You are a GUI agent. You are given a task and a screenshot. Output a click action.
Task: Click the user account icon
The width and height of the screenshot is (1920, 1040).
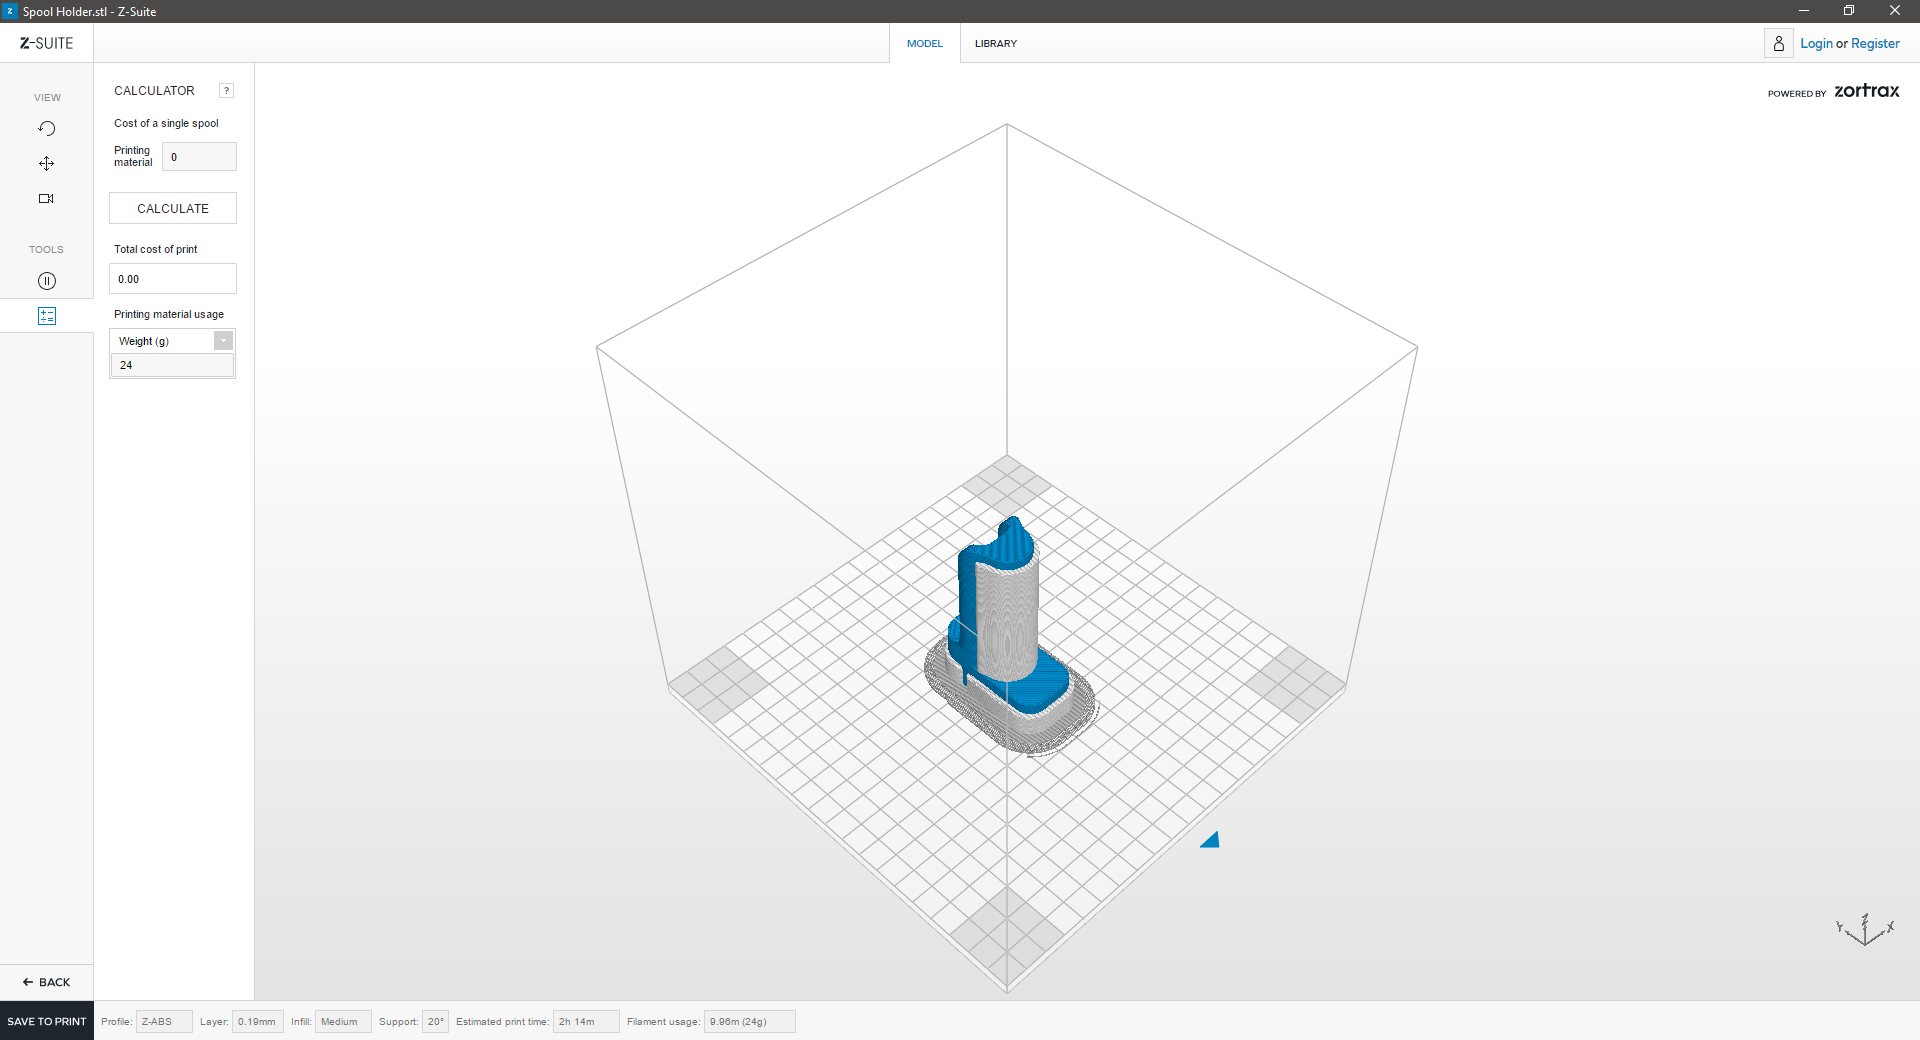click(1778, 43)
